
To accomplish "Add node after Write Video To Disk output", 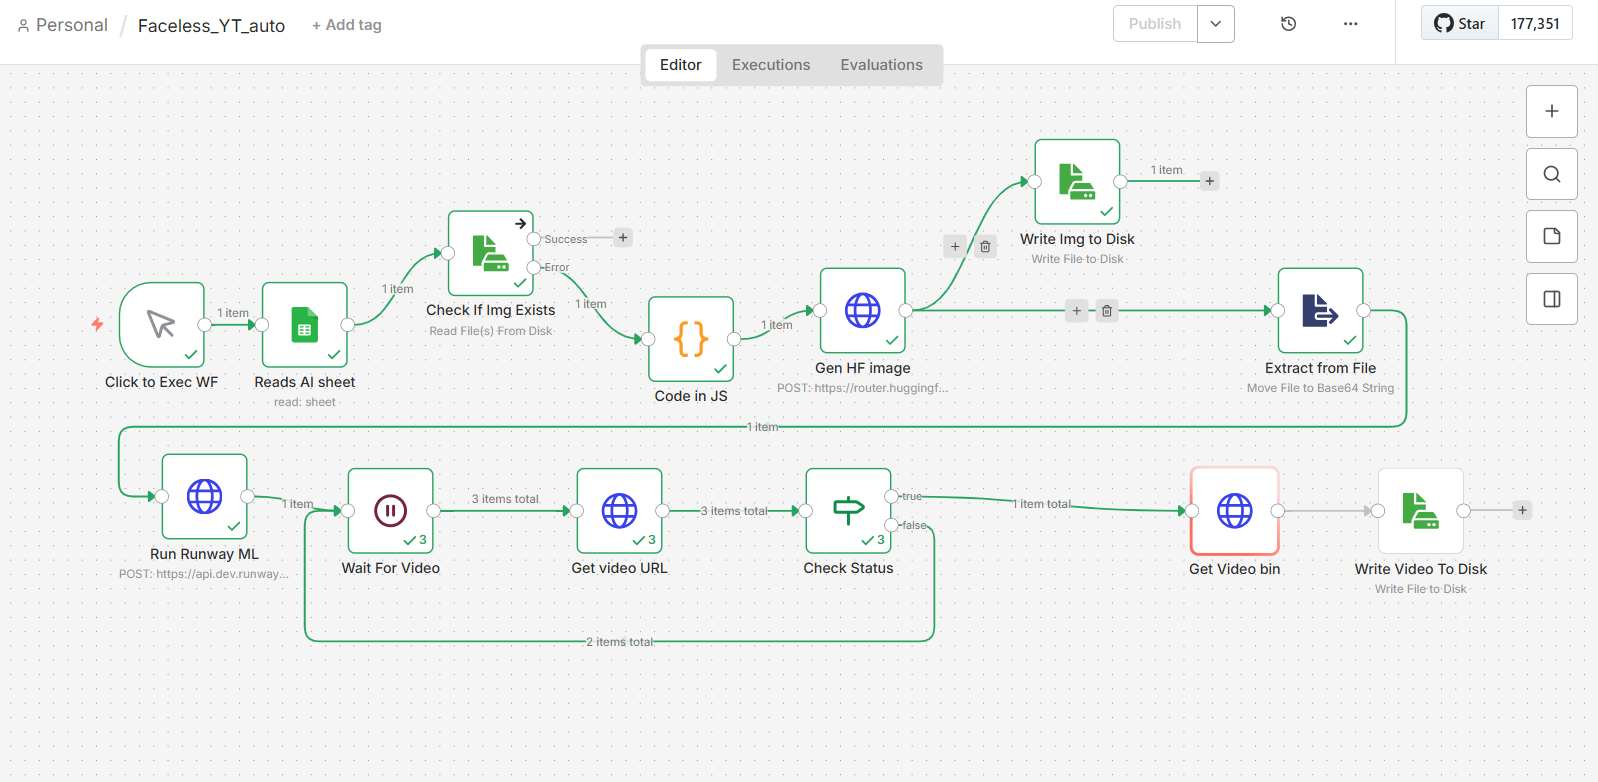I will [1523, 510].
